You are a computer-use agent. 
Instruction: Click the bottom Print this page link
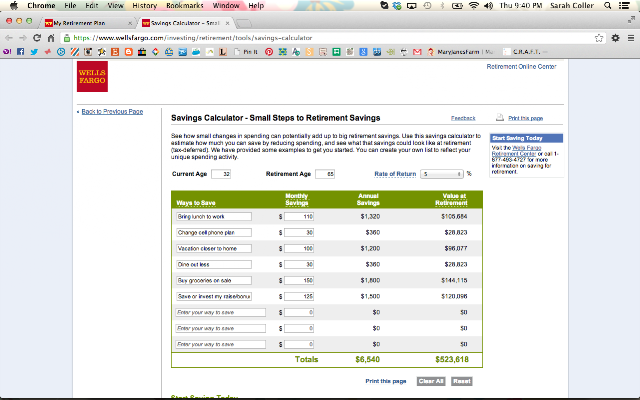(386, 381)
